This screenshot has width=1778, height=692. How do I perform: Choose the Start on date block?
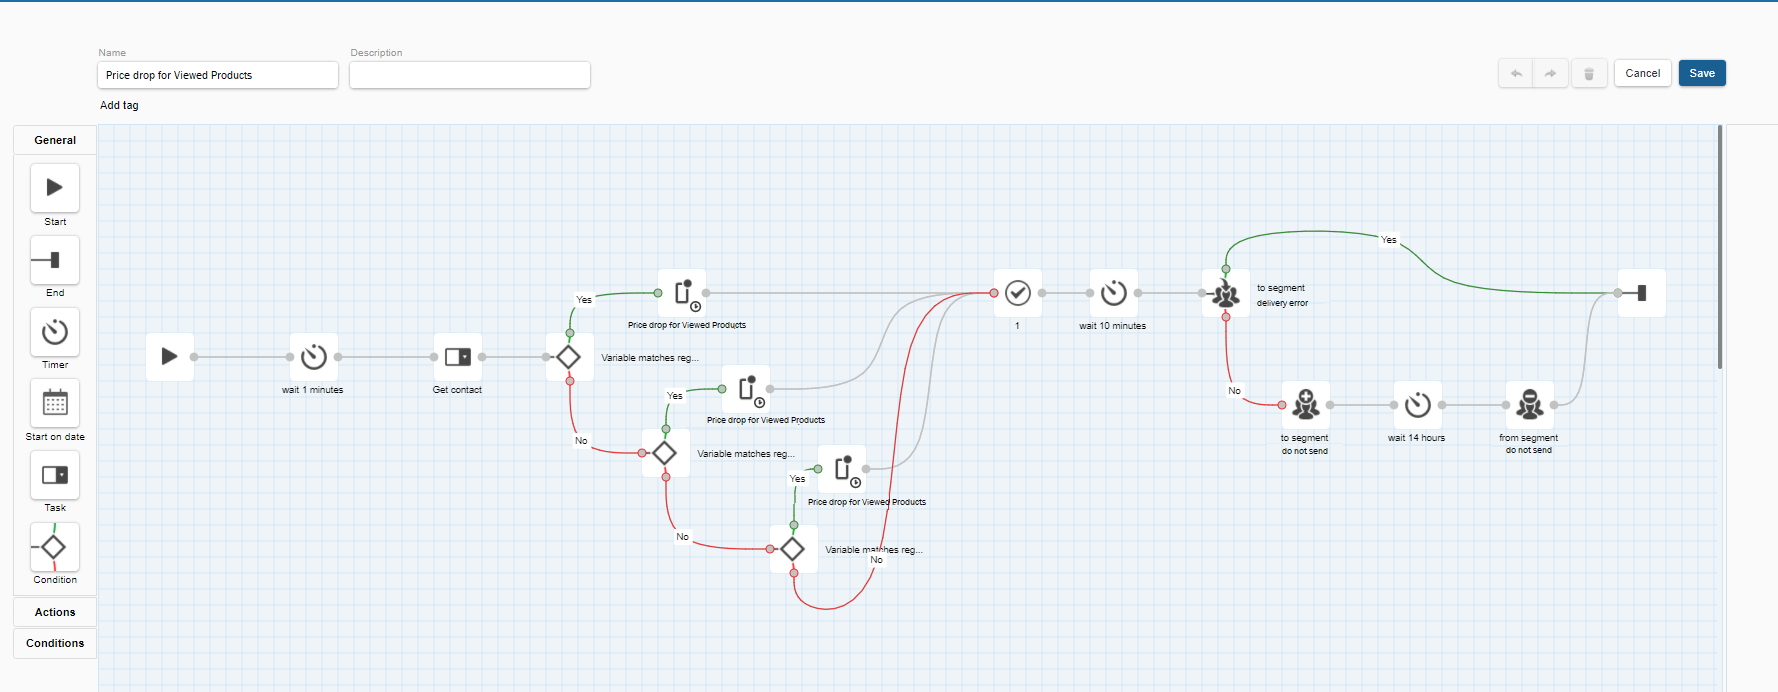click(55, 404)
